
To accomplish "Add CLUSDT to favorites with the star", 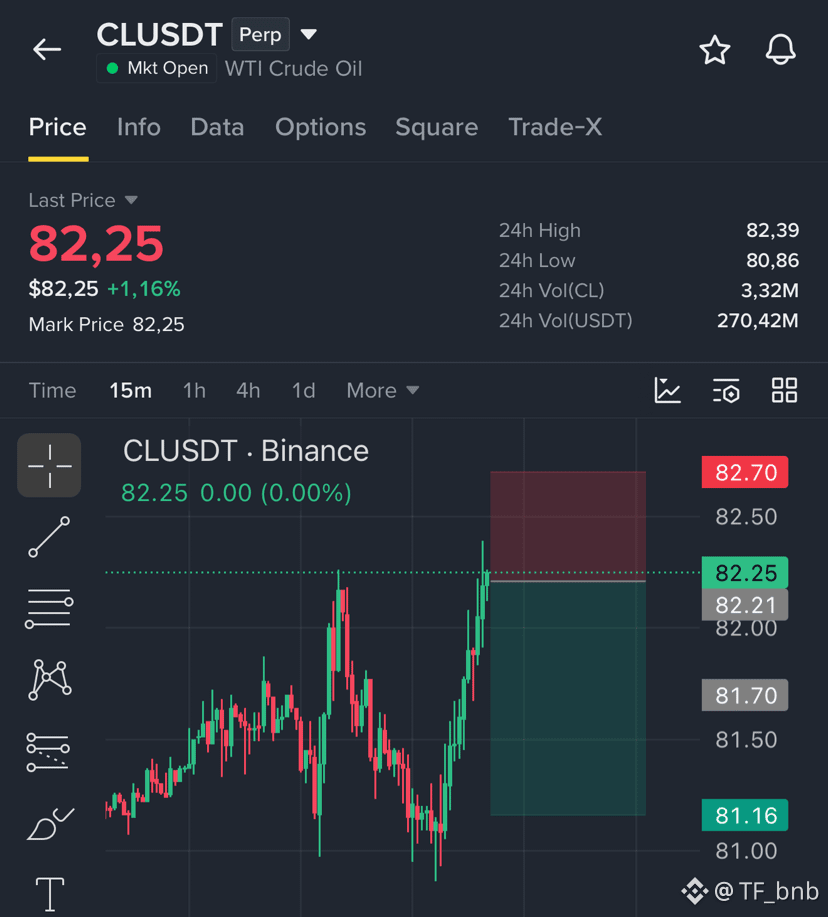I will click(715, 50).
